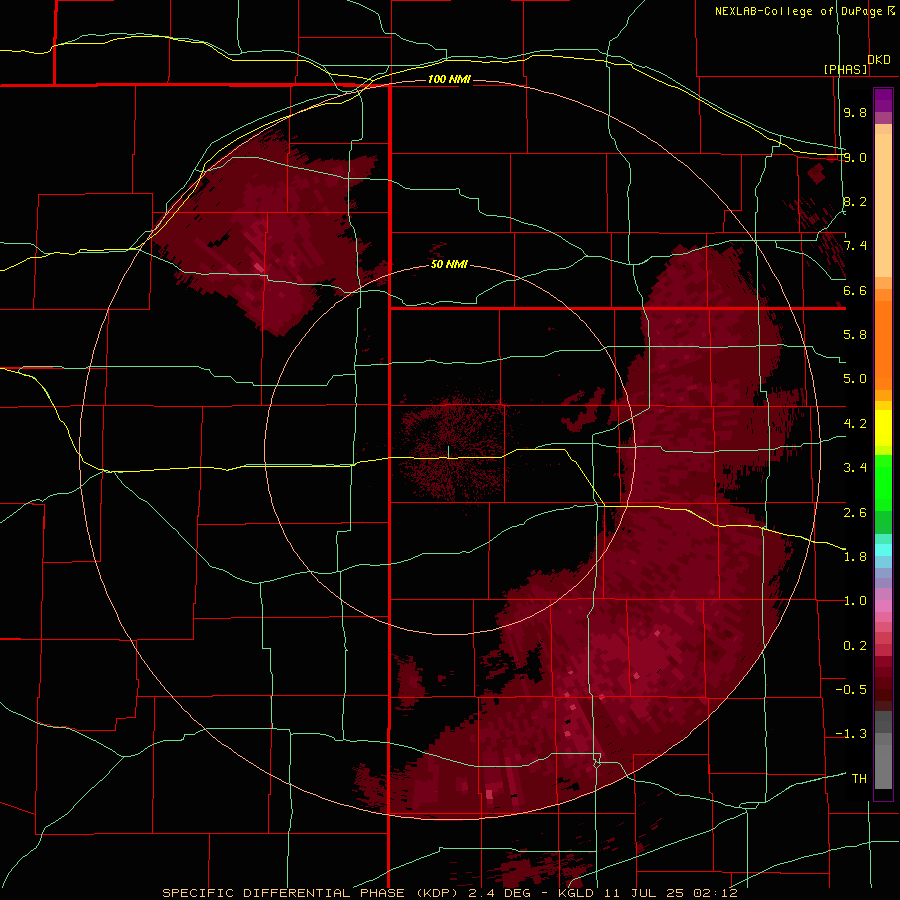
Task: Click the 5.0 value on the color scale
Action: (x=855, y=379)
